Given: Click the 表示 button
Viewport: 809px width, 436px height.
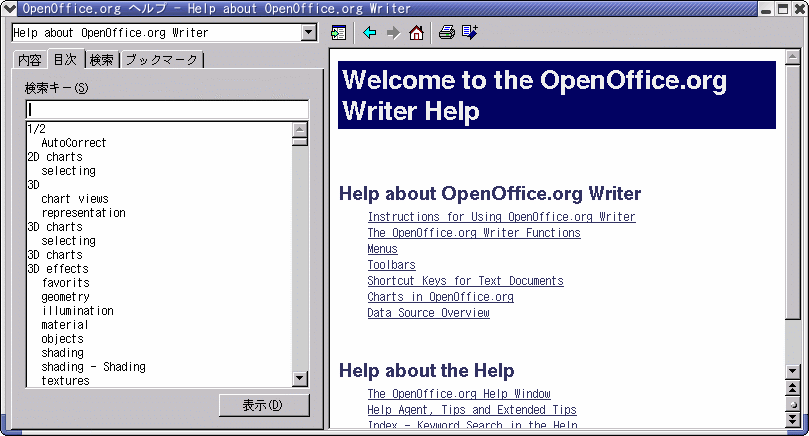Looking at the screenshot, I should [x=264, y=405].
